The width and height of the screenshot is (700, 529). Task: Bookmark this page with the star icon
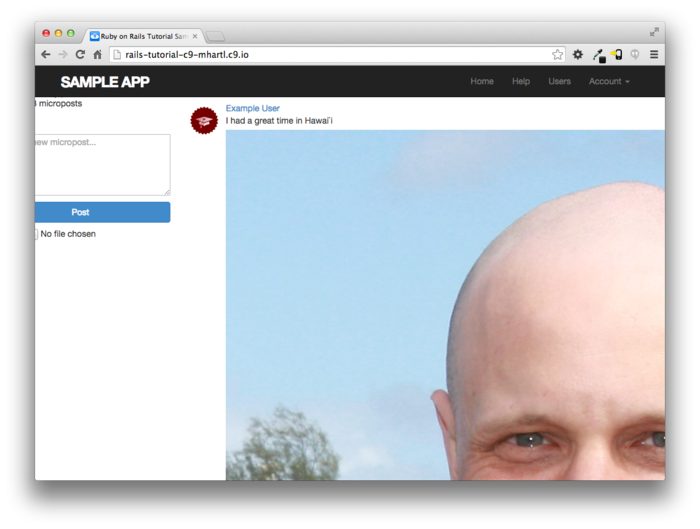point(557,55)
